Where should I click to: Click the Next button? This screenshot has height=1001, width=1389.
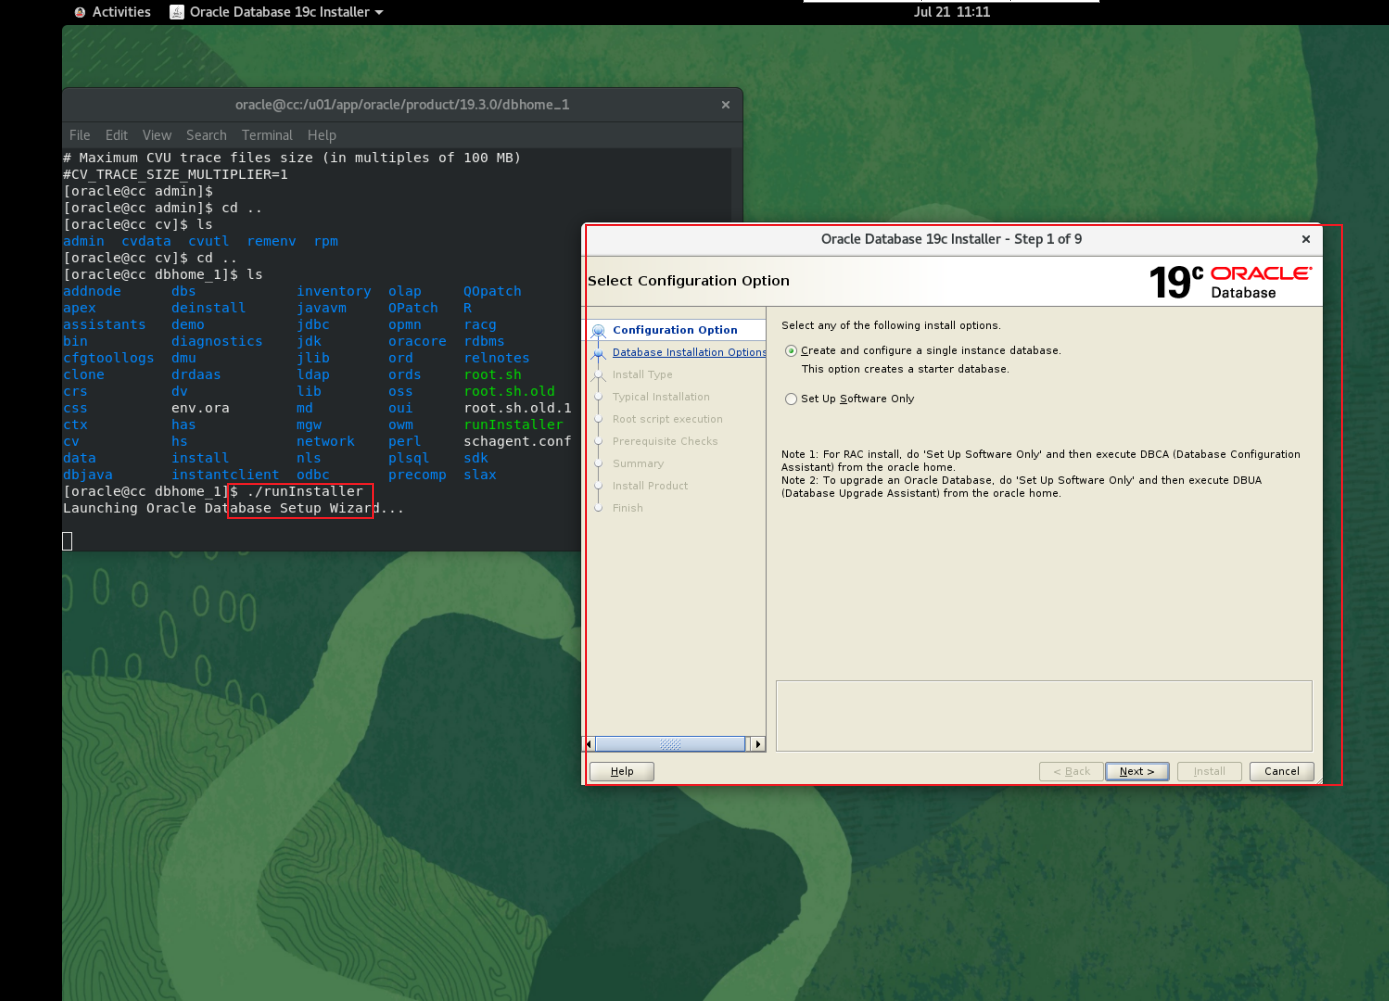click(1136, 771)
